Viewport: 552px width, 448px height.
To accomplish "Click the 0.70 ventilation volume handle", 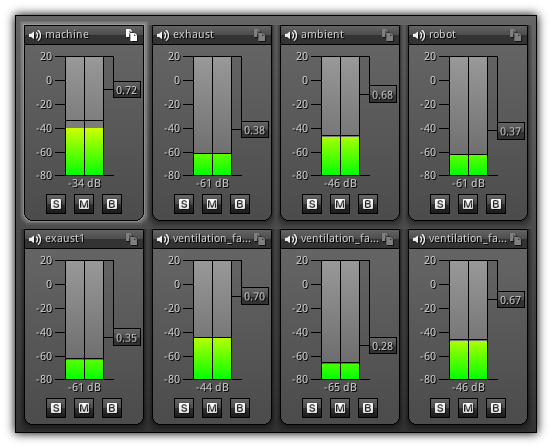I will click(x=255, y=296).
